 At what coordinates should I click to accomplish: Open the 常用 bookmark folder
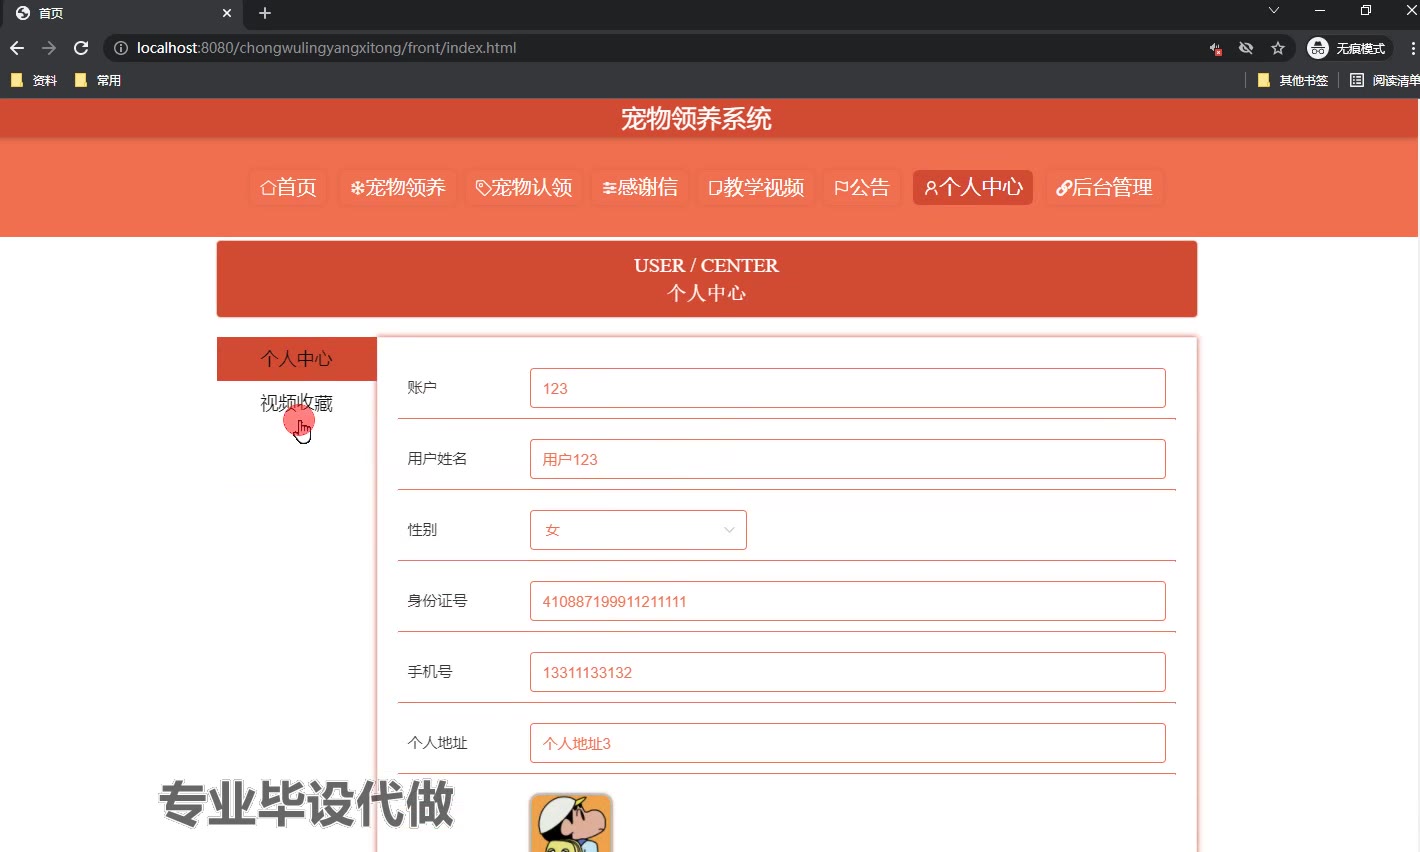[98, 80]
